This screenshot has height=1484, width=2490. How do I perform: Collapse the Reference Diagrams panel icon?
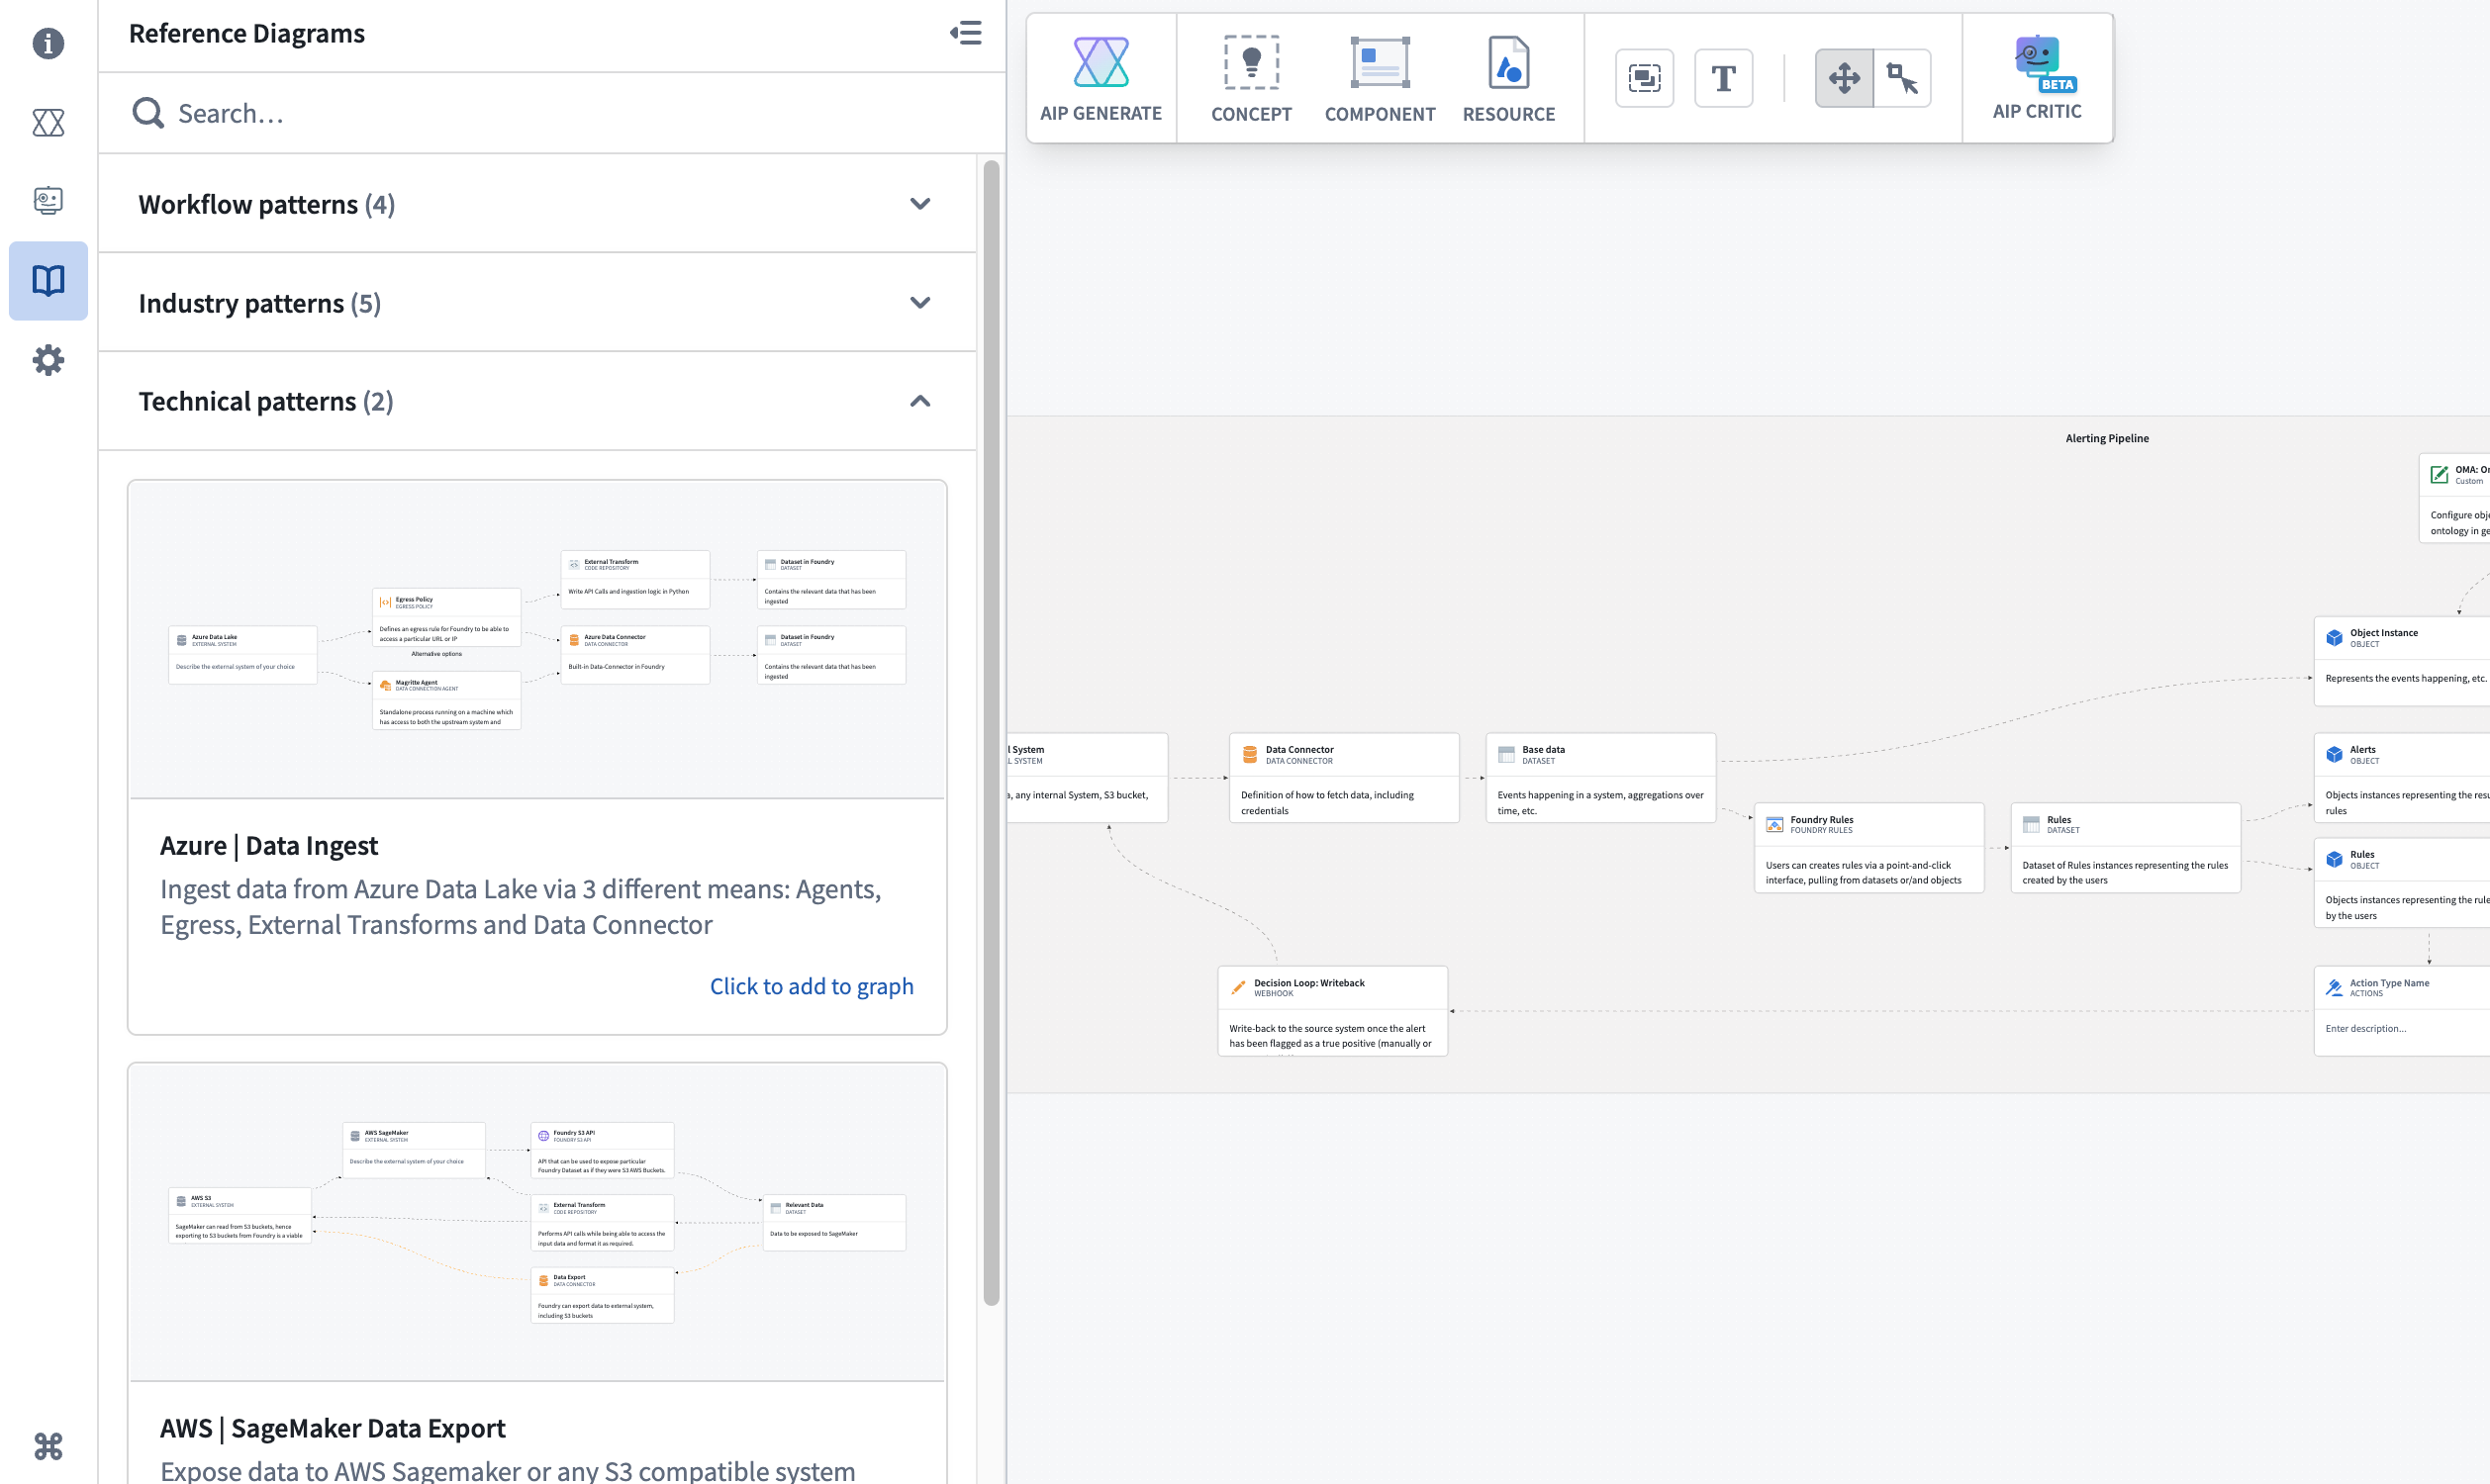965,33
